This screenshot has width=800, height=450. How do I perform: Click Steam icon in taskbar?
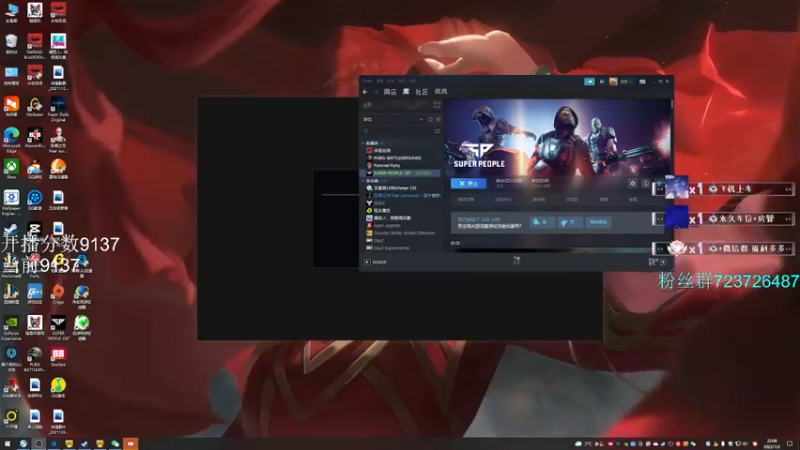point(84,444)
